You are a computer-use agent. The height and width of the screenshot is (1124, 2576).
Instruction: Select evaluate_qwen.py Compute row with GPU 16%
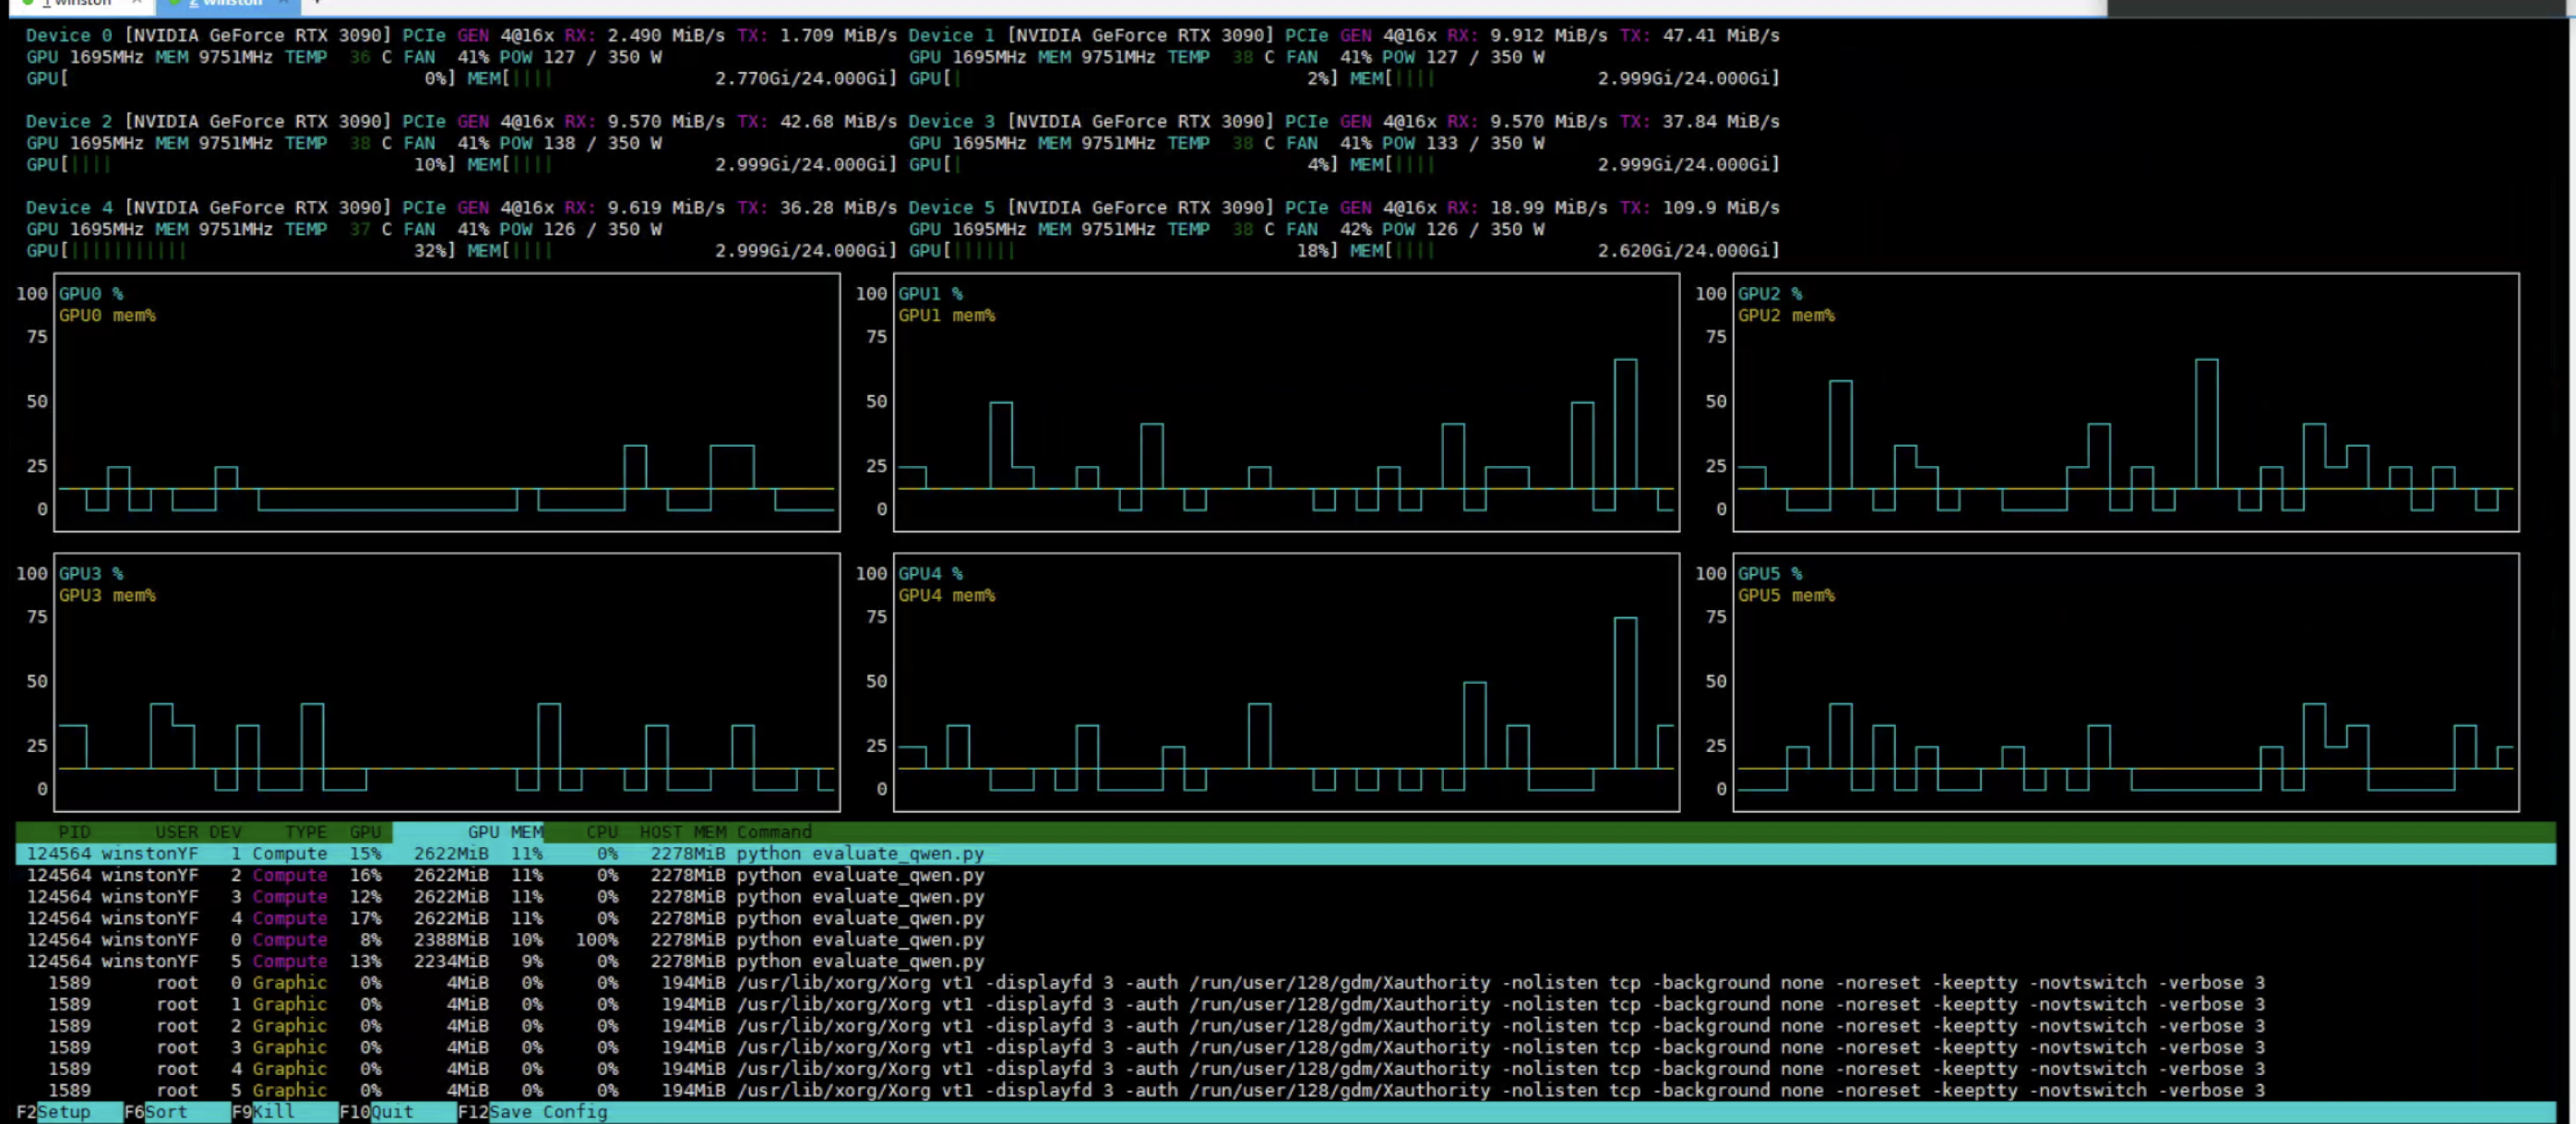pos(1285,875)
